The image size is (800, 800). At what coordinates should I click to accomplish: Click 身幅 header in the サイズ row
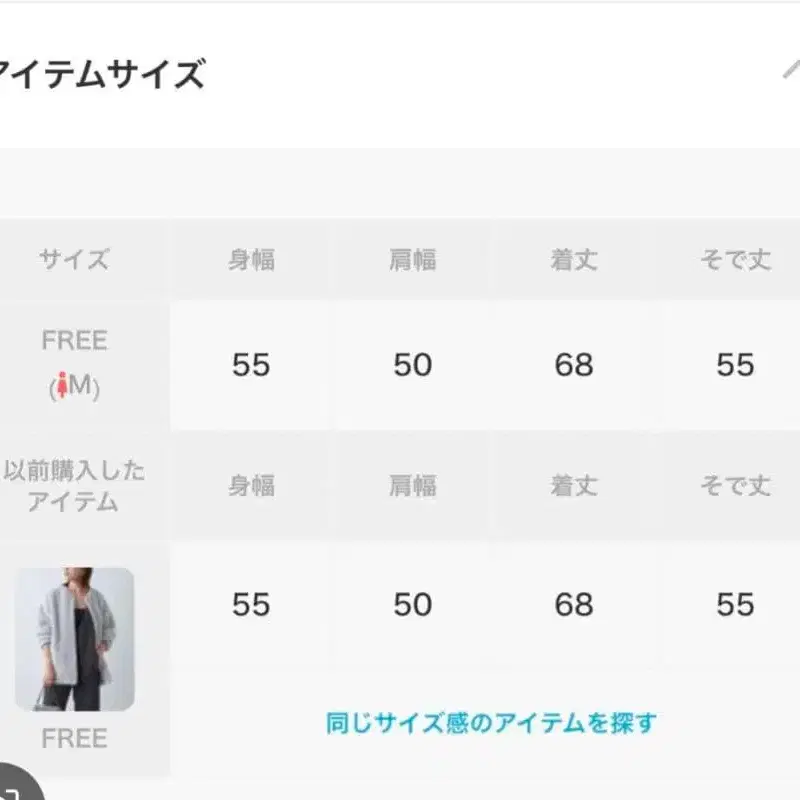click(x=251, y=261)
